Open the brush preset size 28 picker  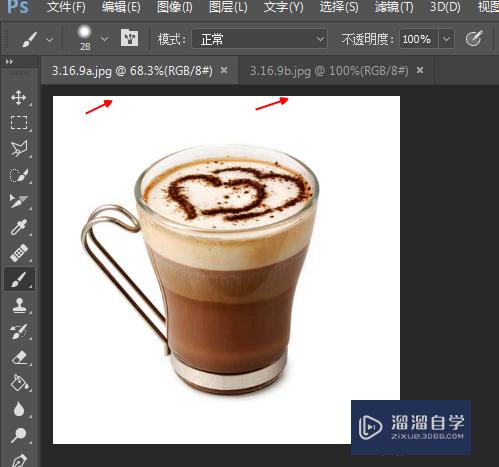tap(85, 39)
